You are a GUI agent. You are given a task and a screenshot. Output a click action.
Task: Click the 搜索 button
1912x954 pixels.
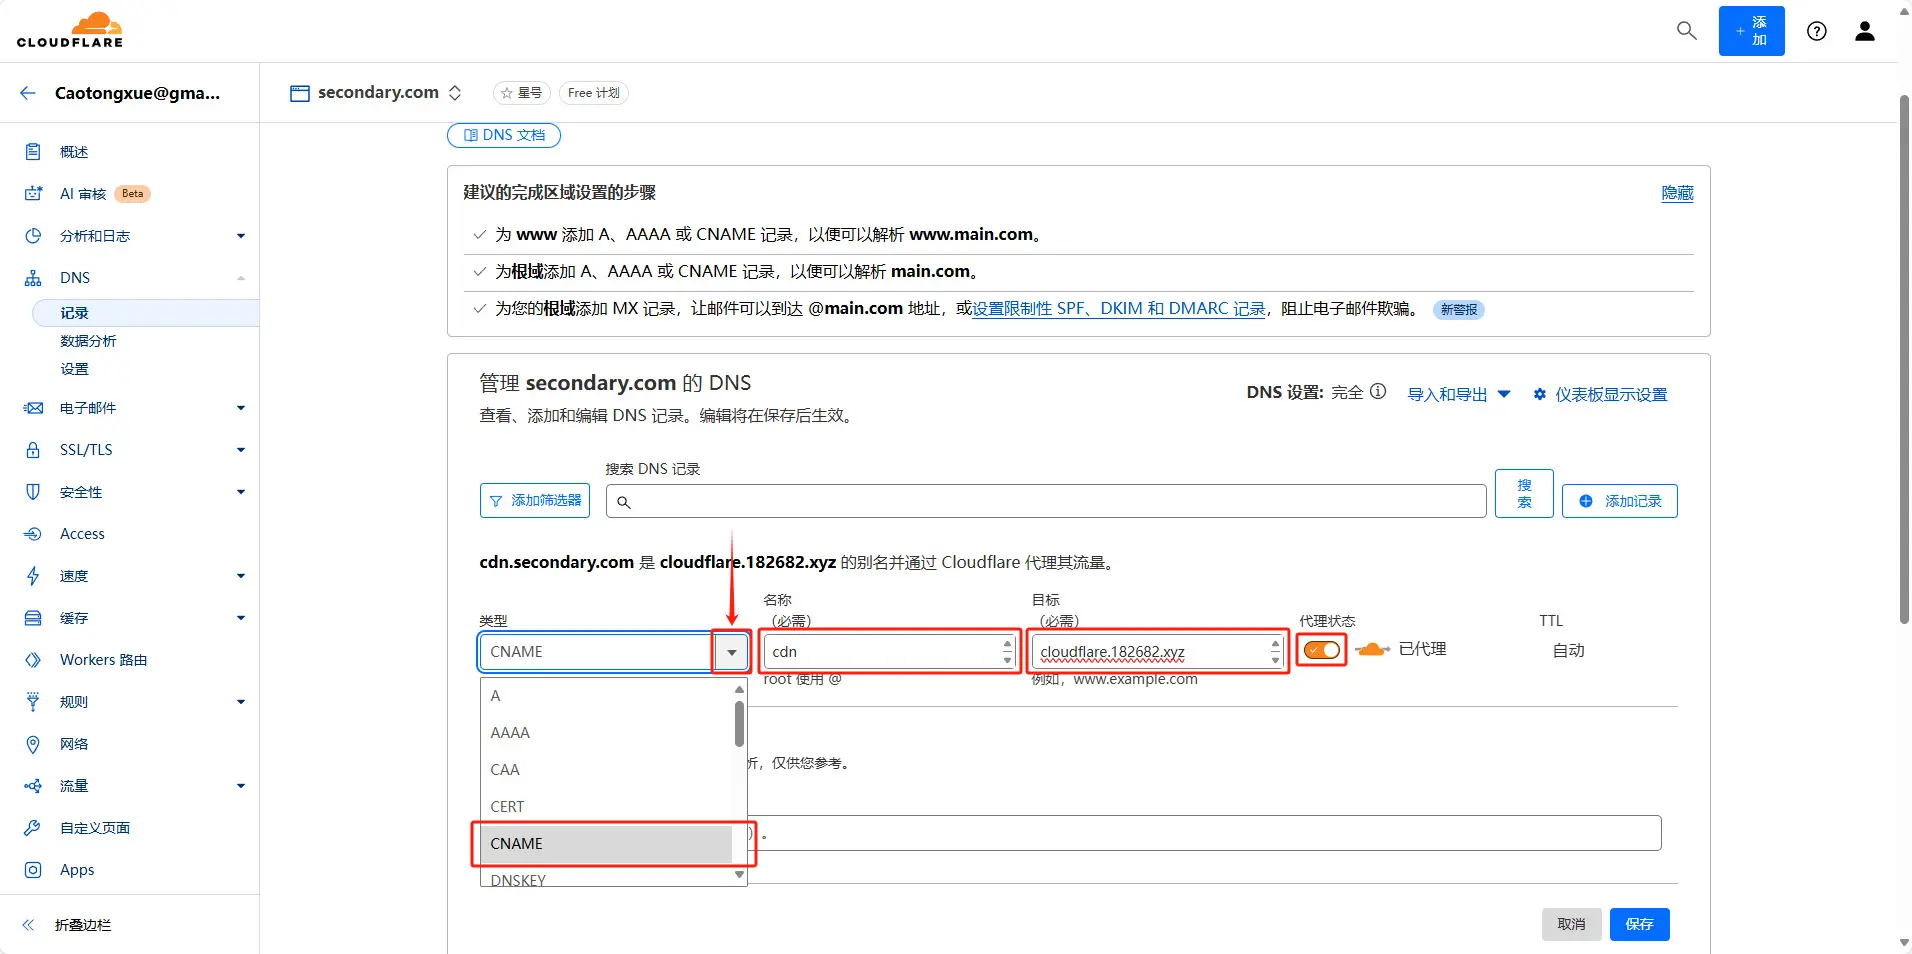click(1524, 493)
